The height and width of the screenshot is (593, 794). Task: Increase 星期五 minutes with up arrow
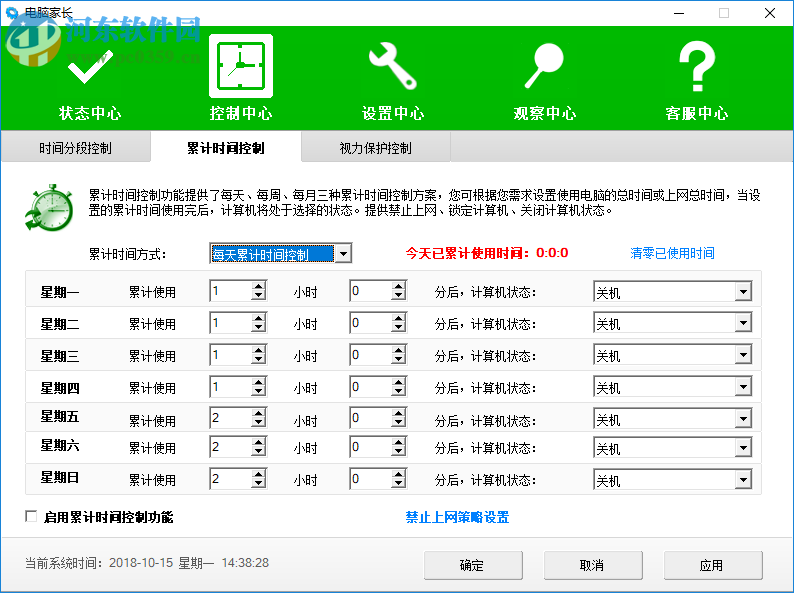click(399, 414)
